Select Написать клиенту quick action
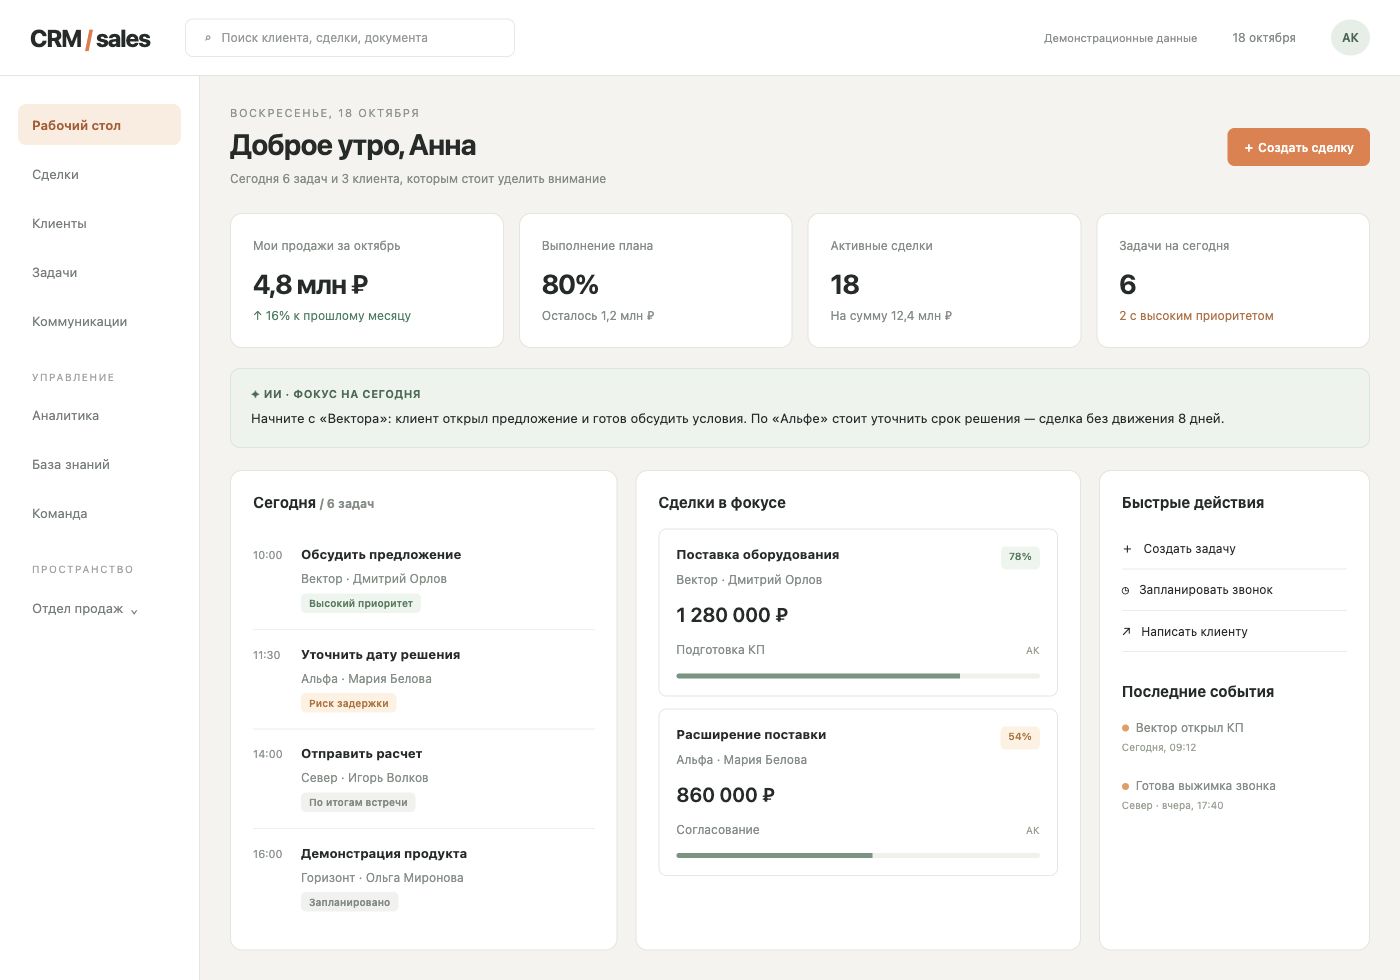Viewport: 1400px width, 980px height. (x=1234, y=632)
